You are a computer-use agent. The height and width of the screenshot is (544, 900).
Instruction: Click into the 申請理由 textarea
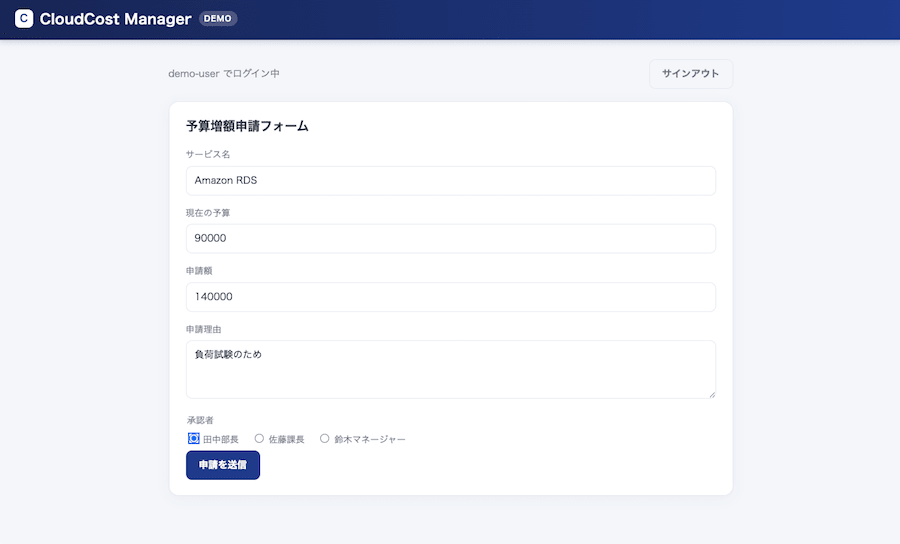(x=451, y=370)
